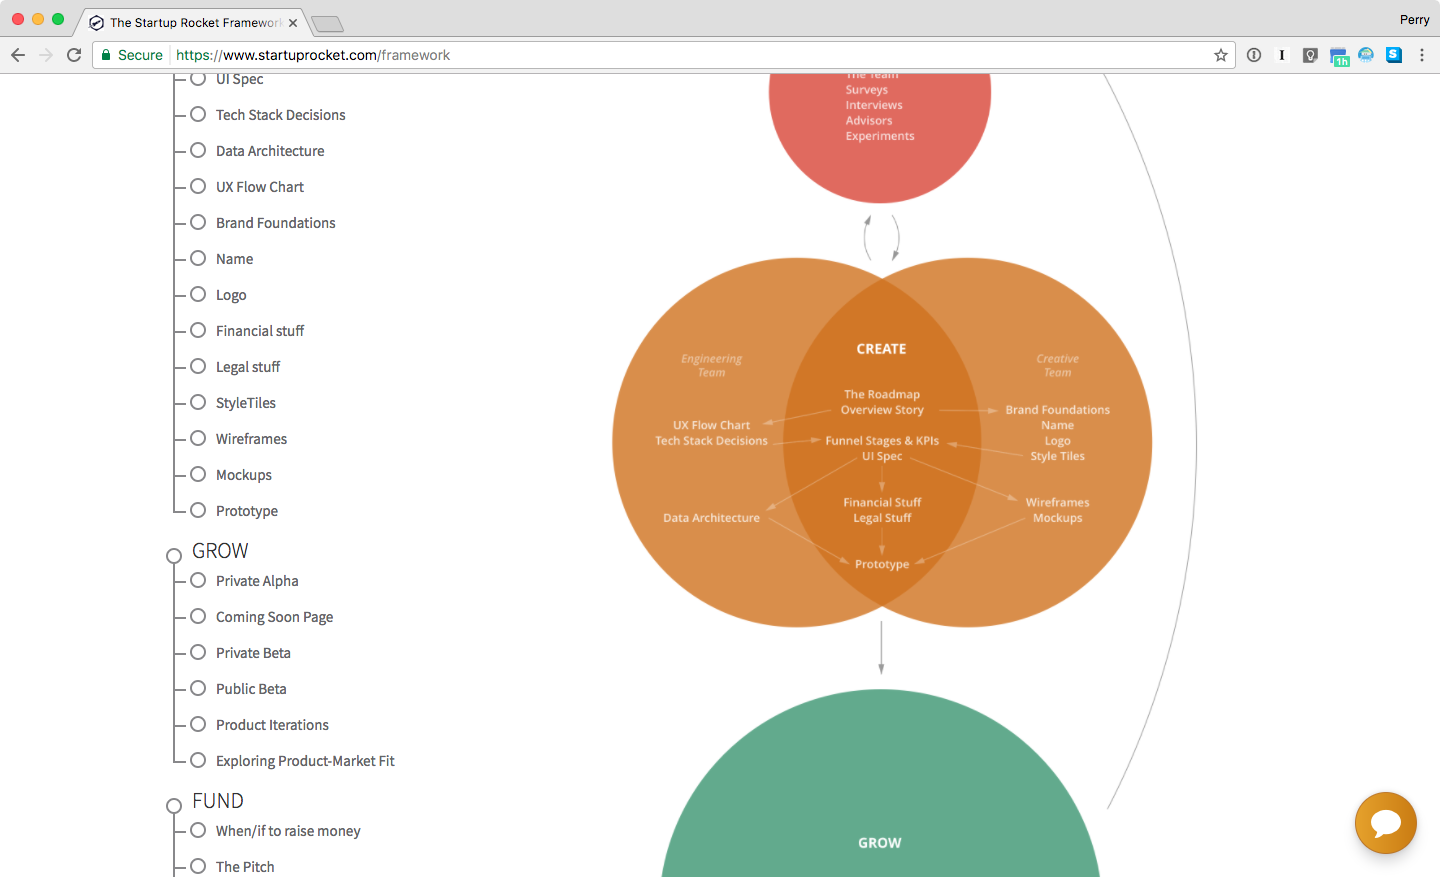
Task: Select the Private Beta item
Action: [x=253, y=653]
